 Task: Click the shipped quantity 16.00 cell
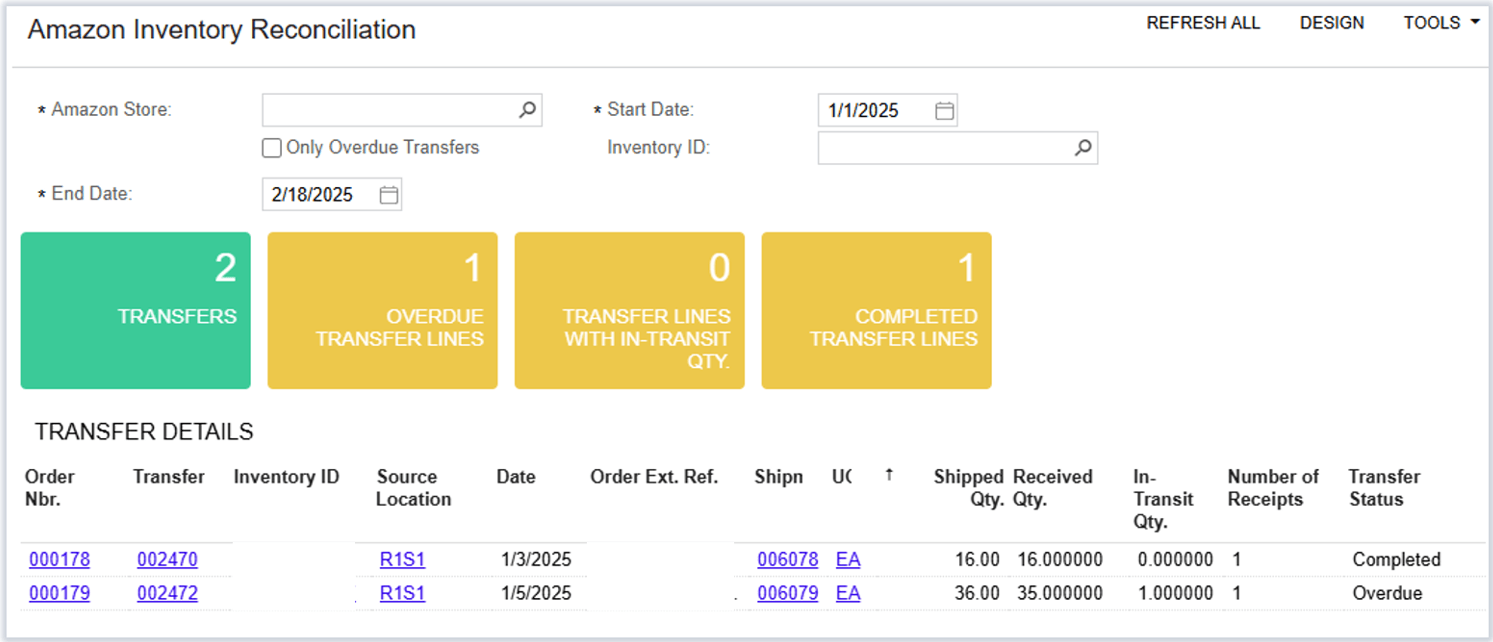pyautogui.click(x=977, y=559)
